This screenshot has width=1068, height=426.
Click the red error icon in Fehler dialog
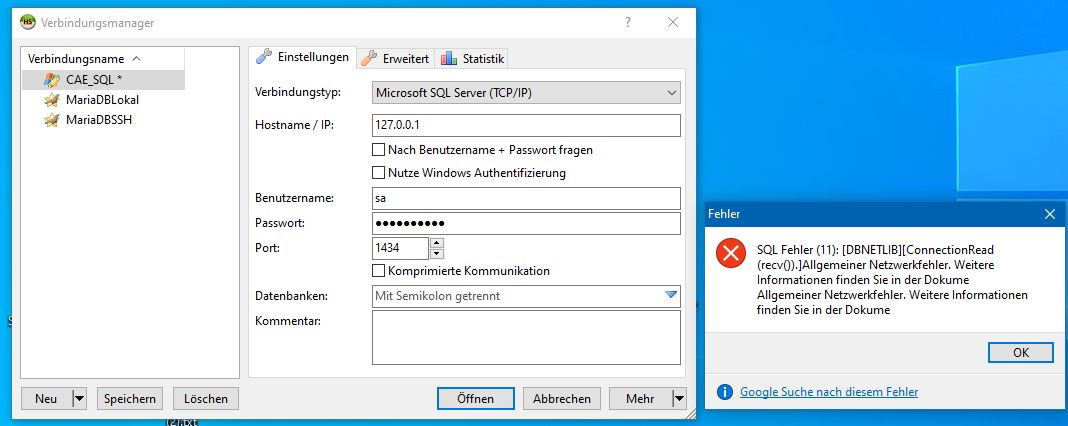click(x=731, y=254)
